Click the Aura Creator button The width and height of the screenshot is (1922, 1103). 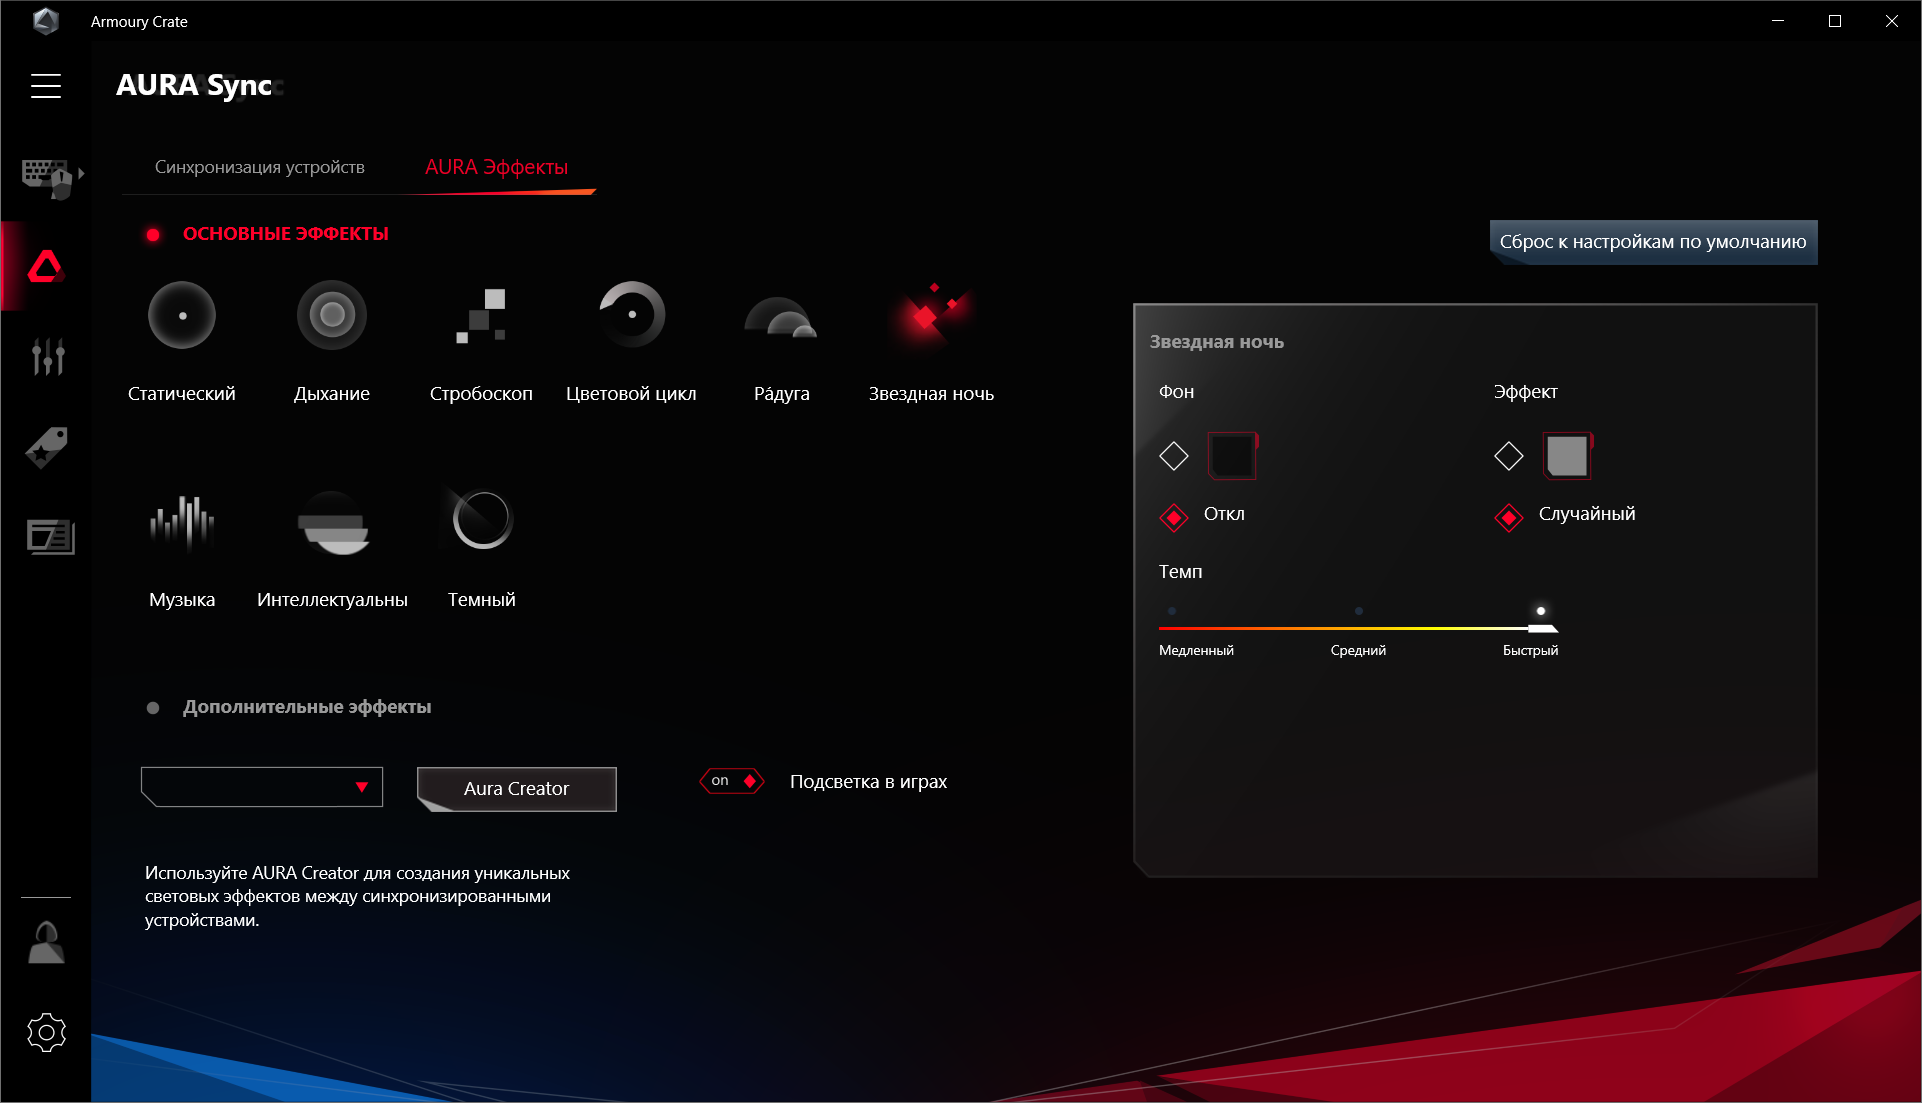click(x=516, y=789)
